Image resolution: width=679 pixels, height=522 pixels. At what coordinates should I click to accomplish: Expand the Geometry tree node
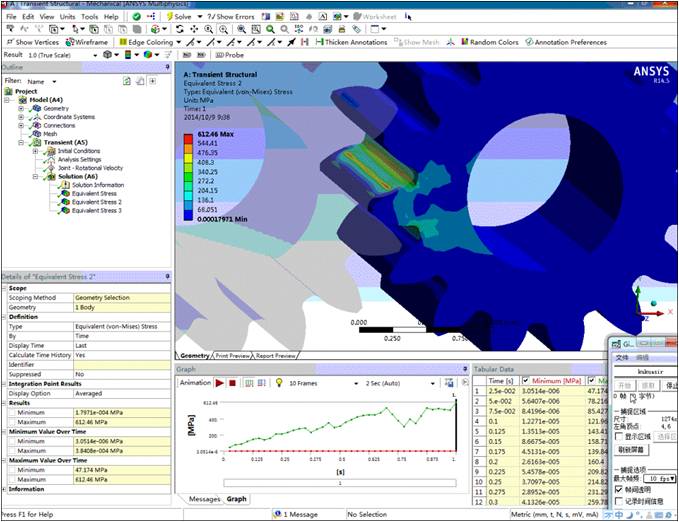point(22,108)
